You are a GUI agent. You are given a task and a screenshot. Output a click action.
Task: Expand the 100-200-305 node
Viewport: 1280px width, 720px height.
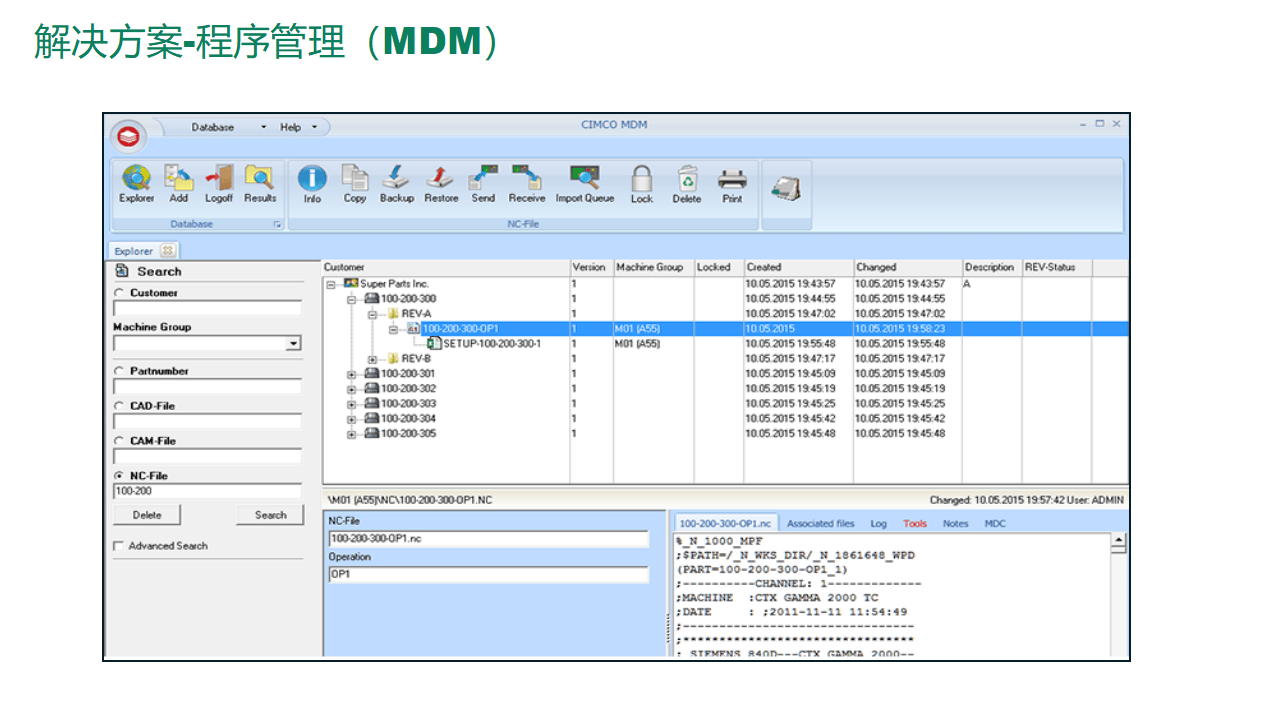(351, 435)
